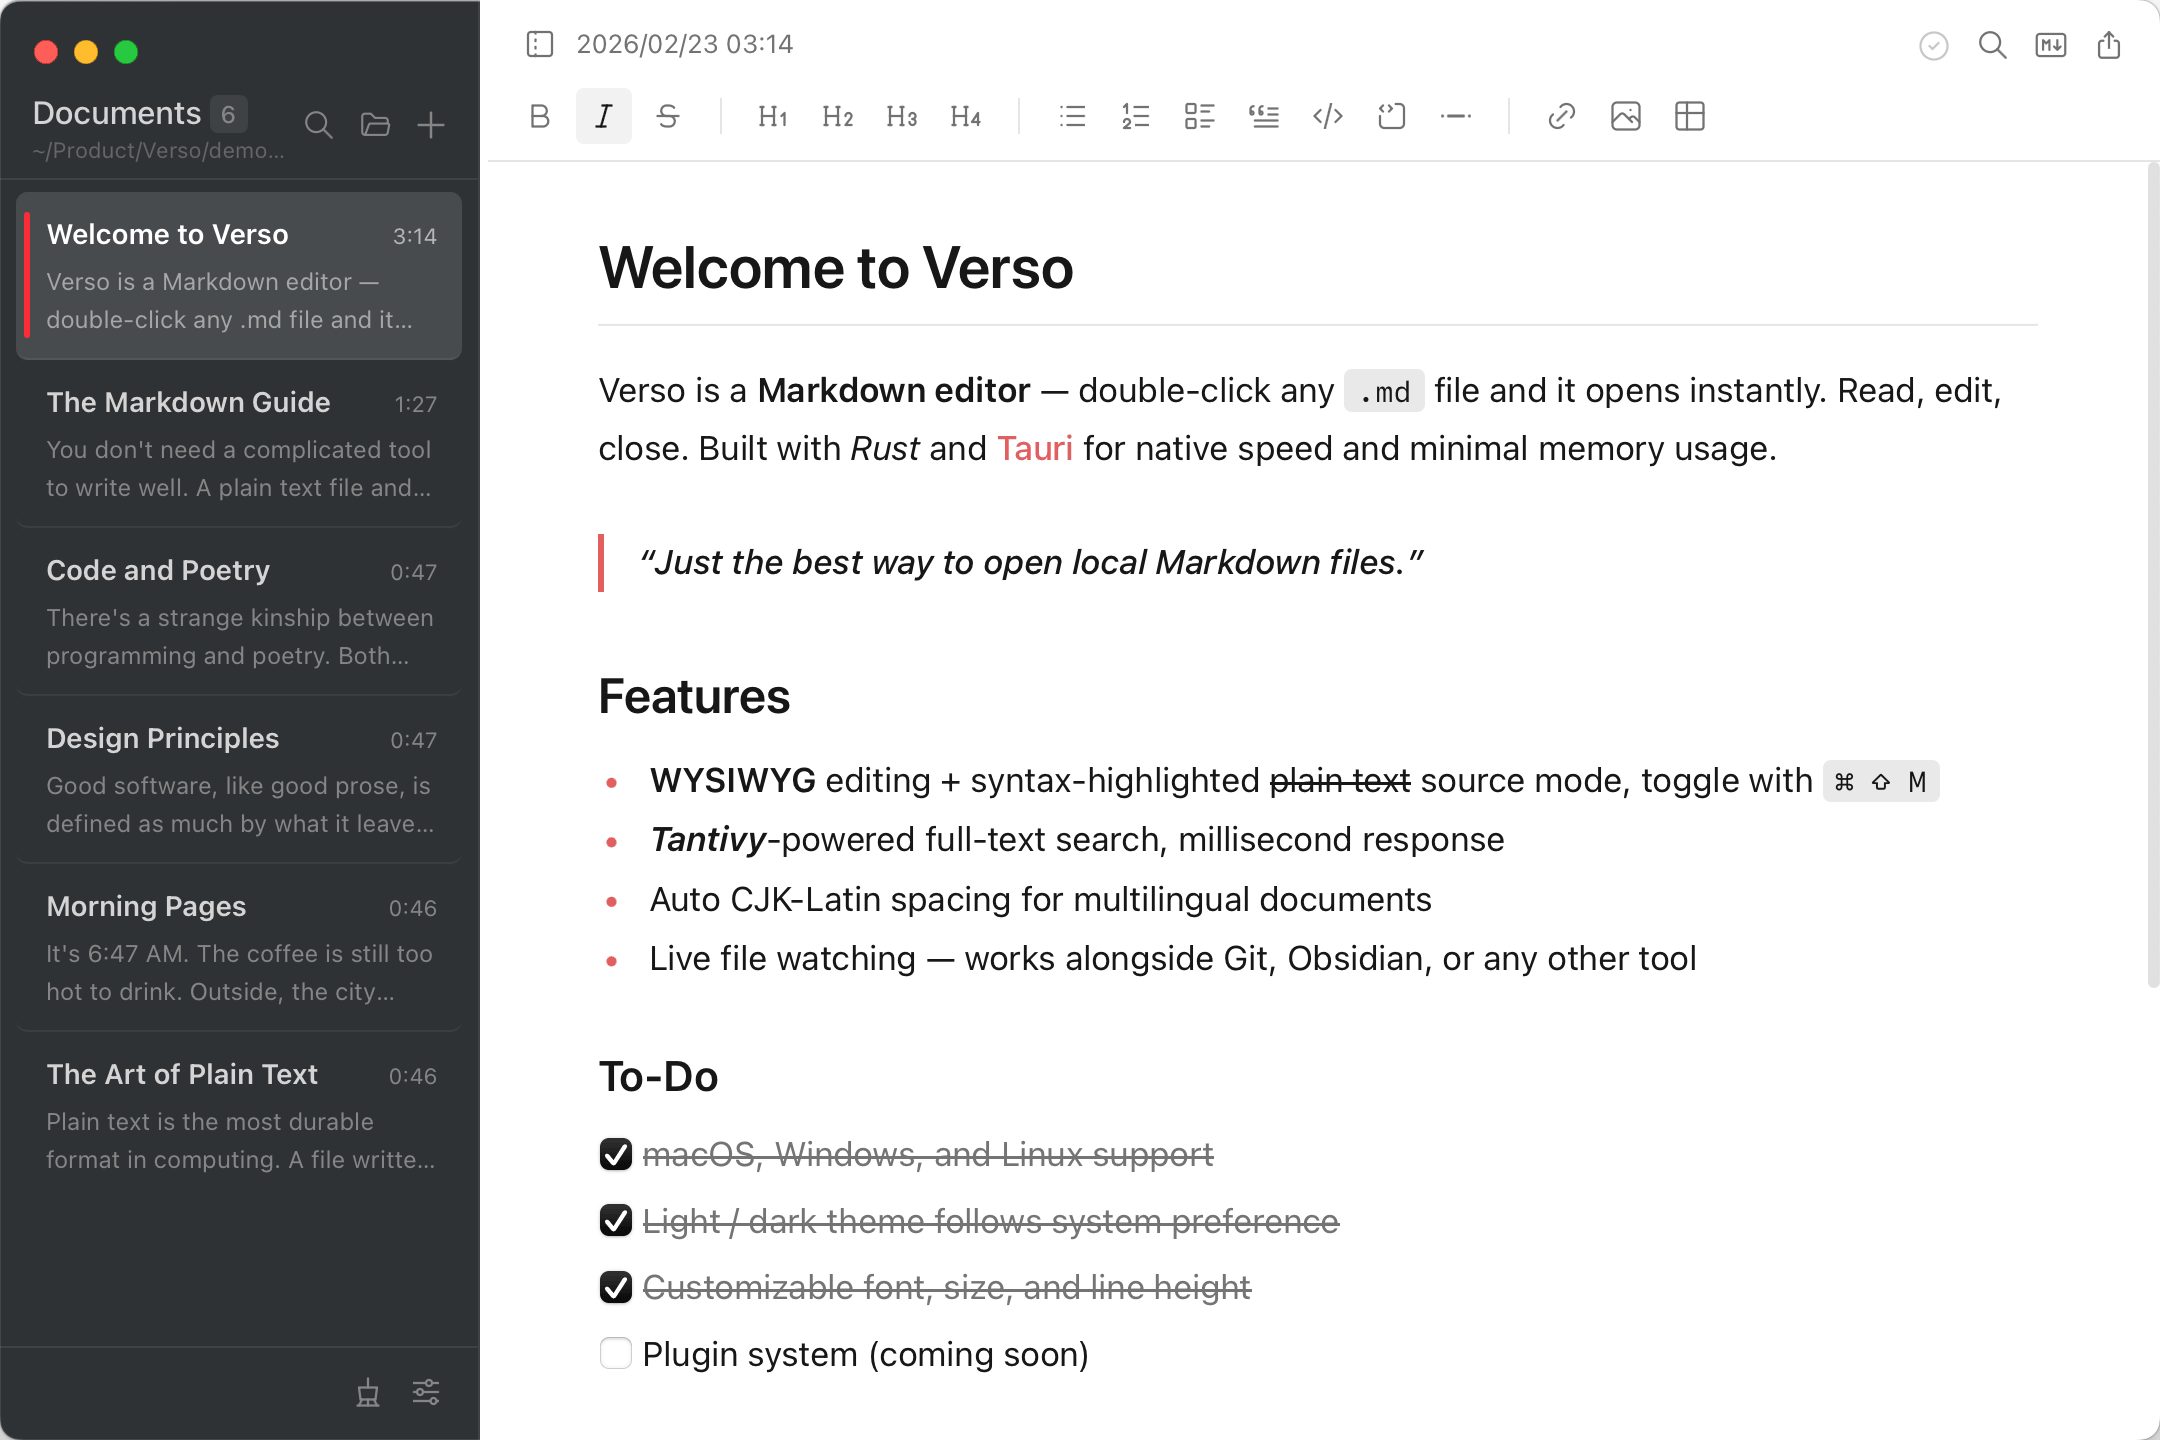Check the Plugin system to-do item
Screen dimensions: 2160x1440
[615, 1354]
